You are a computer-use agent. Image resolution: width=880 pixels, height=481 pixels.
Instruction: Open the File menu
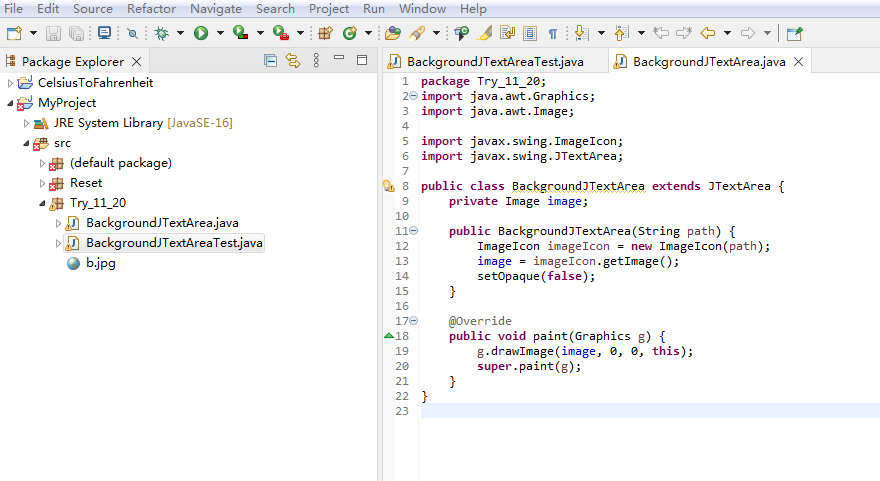[x=13, y=9]
